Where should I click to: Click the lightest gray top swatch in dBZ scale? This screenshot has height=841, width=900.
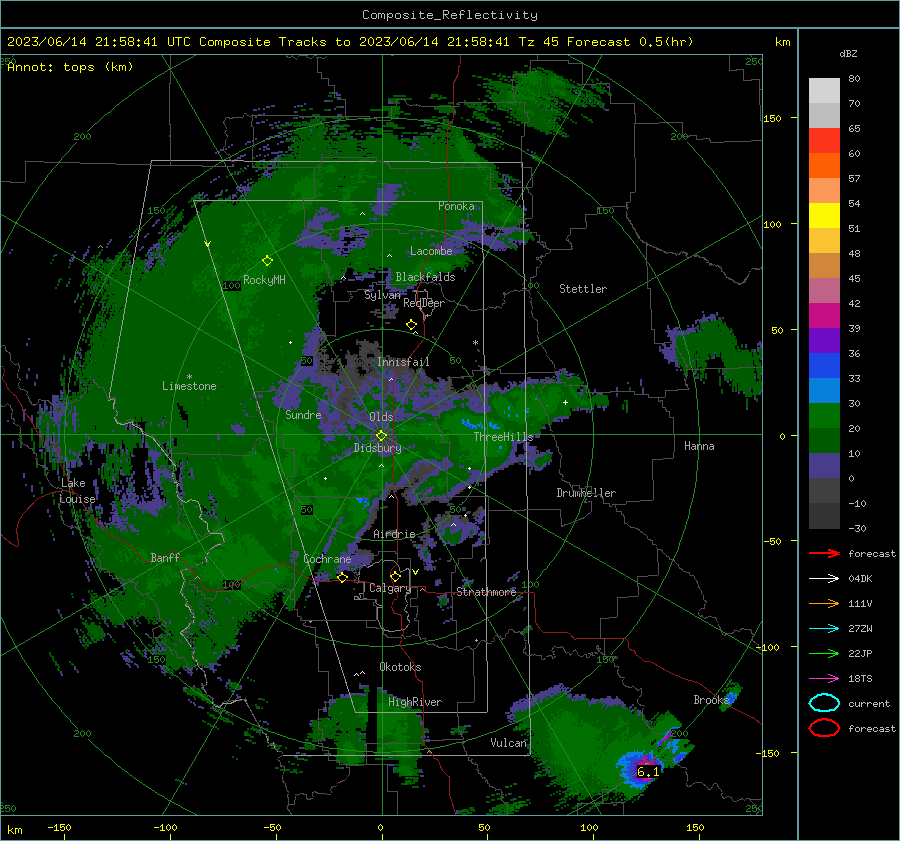coord(824,91)
